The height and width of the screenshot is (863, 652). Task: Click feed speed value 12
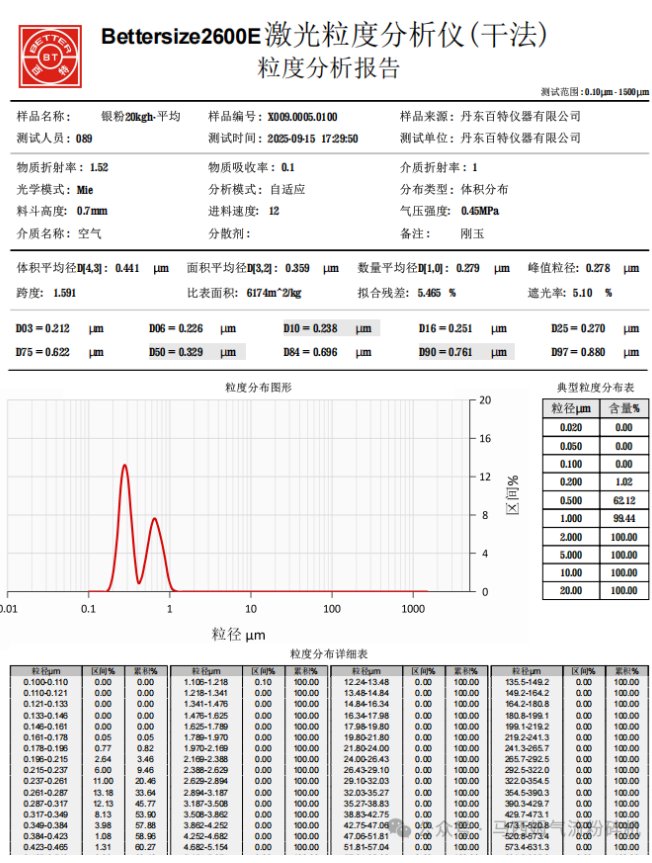(x=274, y=211)
